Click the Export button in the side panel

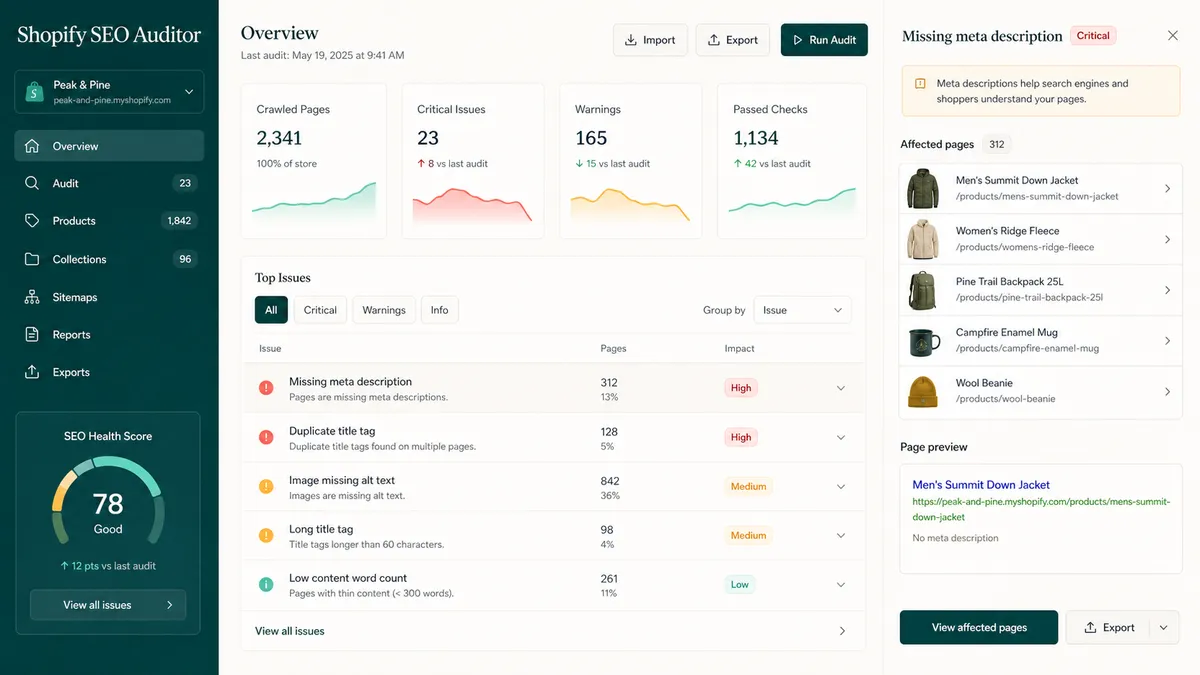tap(1108, 628)
